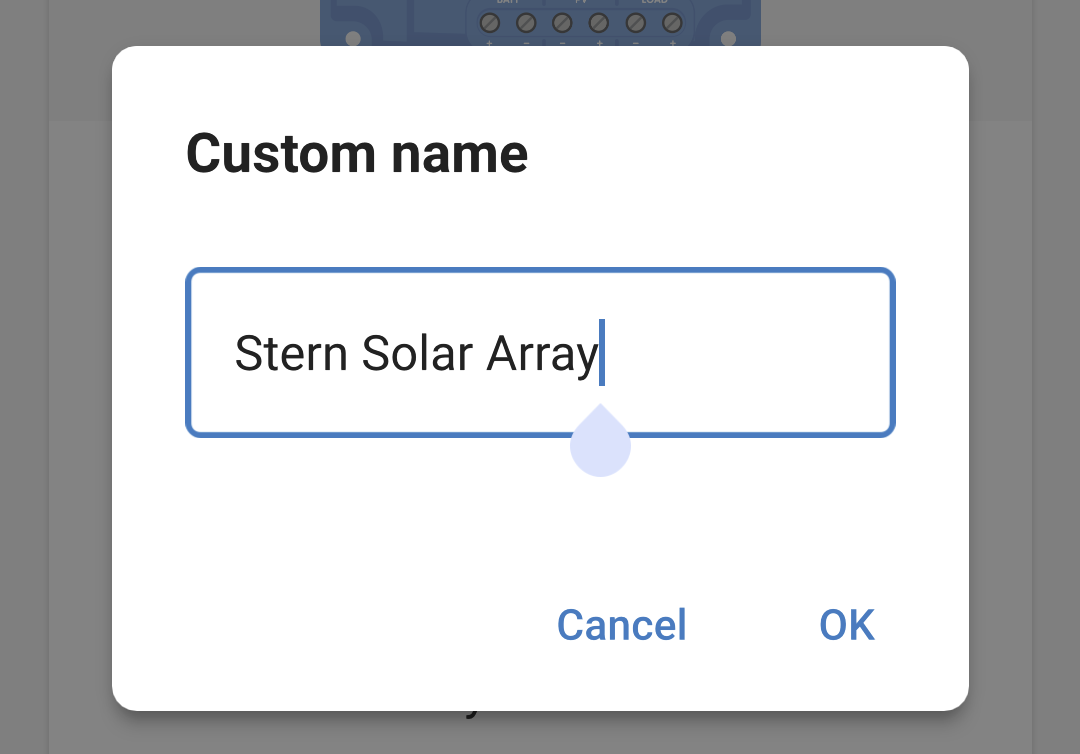Click the BATT terminal group label

tap(507, 3)
